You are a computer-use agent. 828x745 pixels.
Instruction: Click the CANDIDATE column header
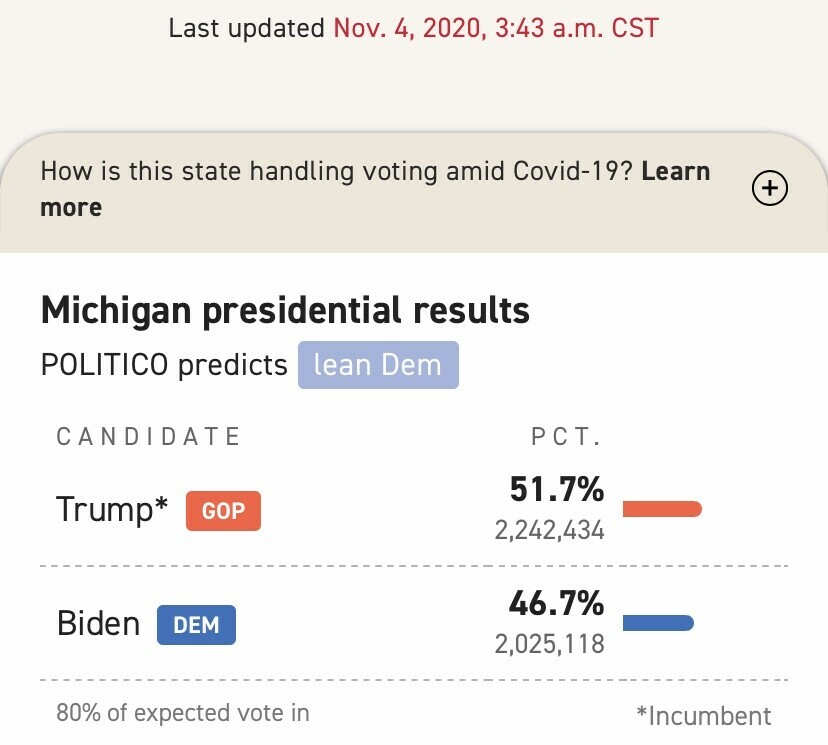149,437
